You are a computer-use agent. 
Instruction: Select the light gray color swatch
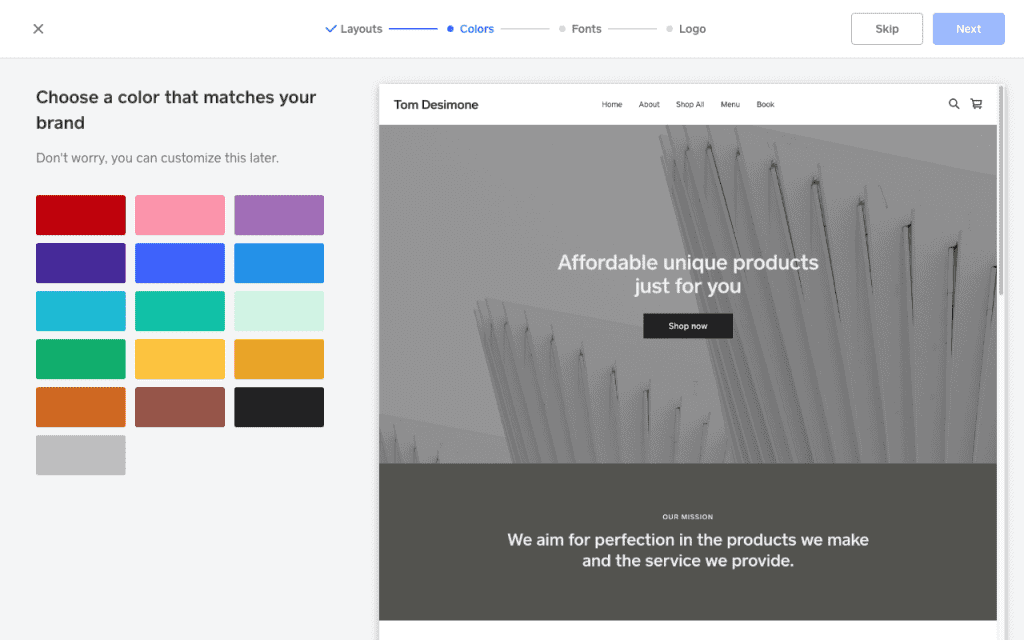(80, 455)
